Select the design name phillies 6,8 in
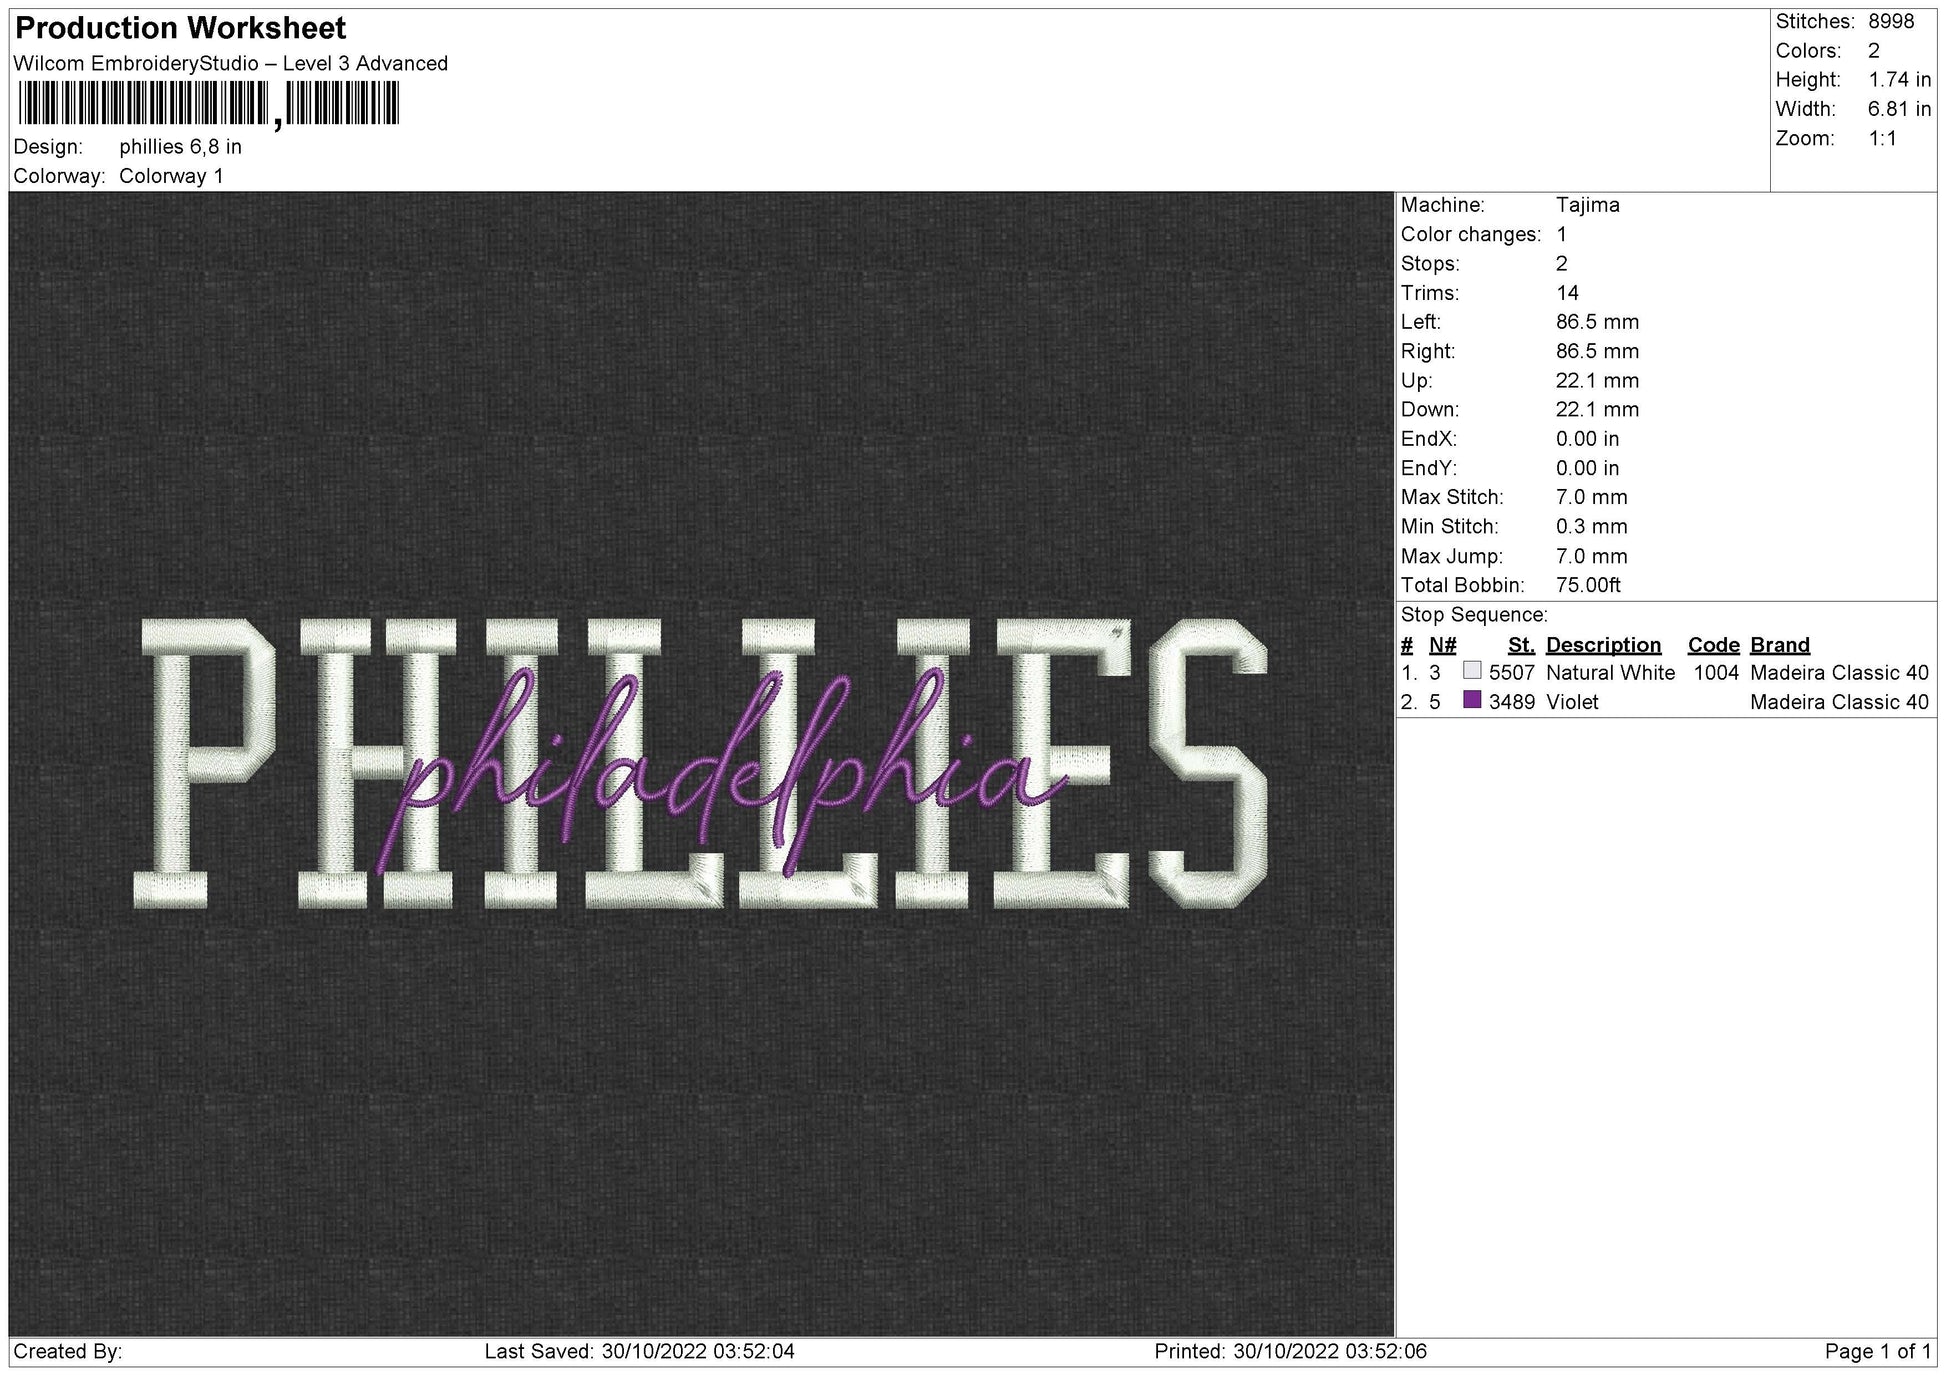1946x1375 pixels. pyautogui.click(x=182, y=147)
